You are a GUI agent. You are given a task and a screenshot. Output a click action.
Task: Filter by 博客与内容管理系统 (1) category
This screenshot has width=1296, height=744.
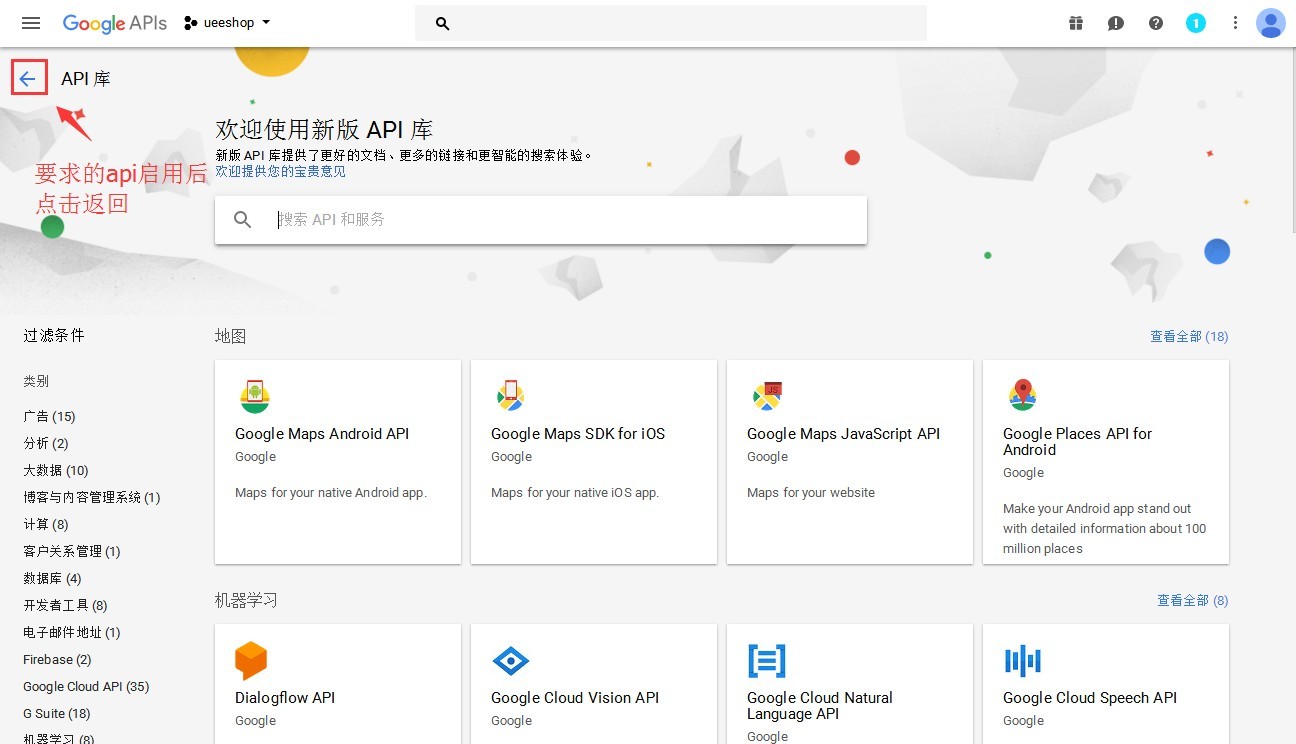click(x=92, y=497)
